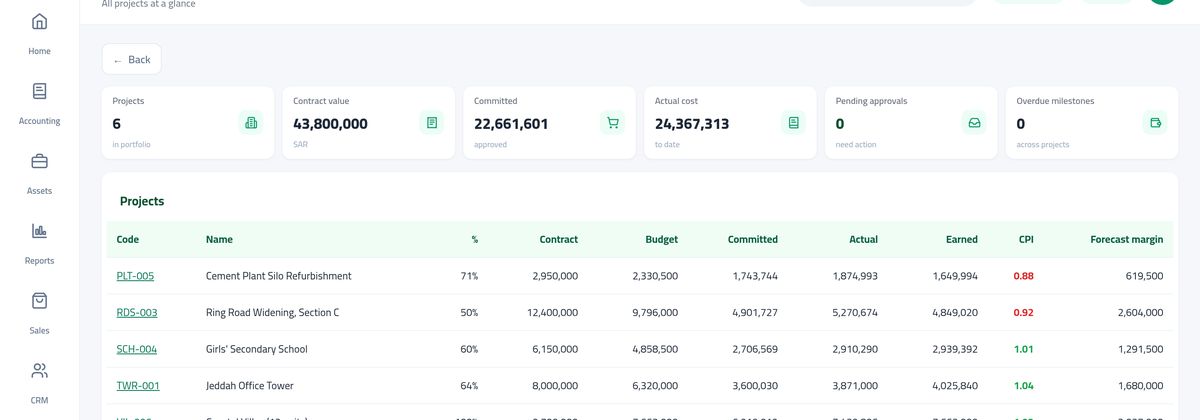Image resolution: width=1200 pixels, height=420 pixels.
Task: Click the Actual cost receipt icon
Action: click(793, 123)
